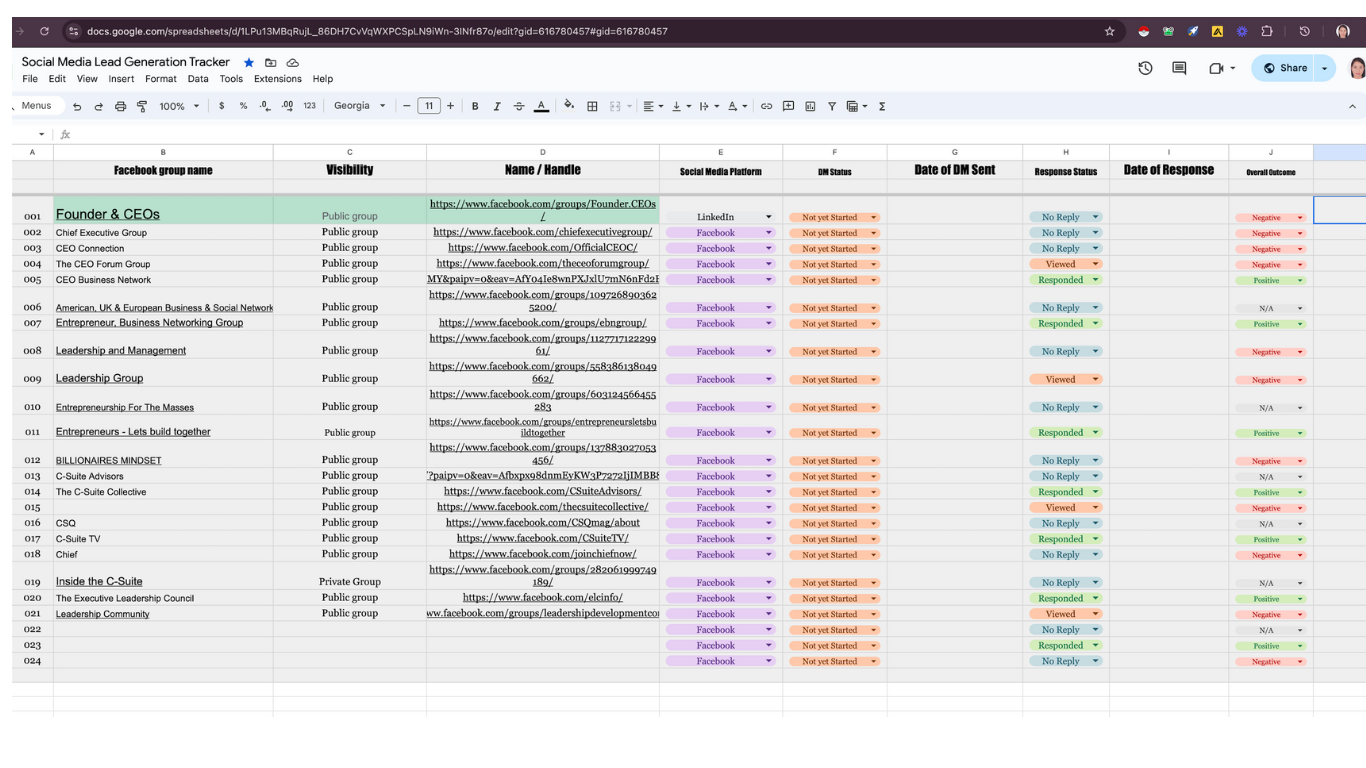Image resolution: width=1366 pixels, height=768 pixels.
Task: Open version history clock icon
Action: pyautogui.click(x=1146, y=68)
